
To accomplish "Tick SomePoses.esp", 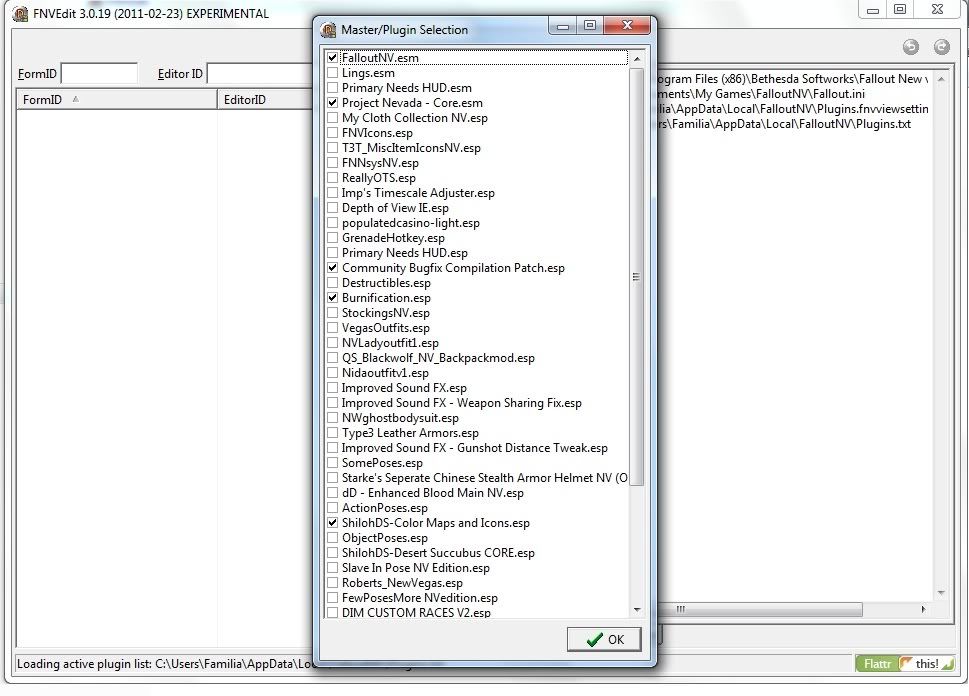I will pos(332,462).
